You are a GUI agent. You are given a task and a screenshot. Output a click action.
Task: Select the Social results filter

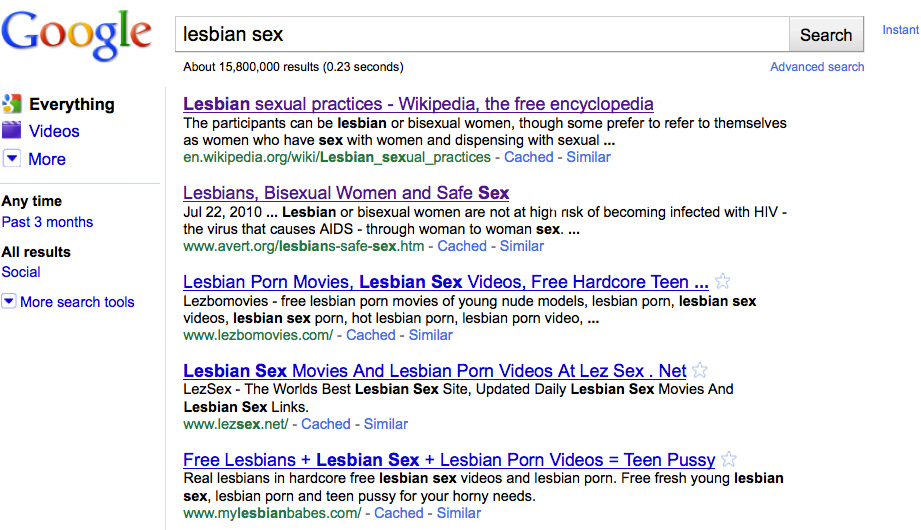21,272
